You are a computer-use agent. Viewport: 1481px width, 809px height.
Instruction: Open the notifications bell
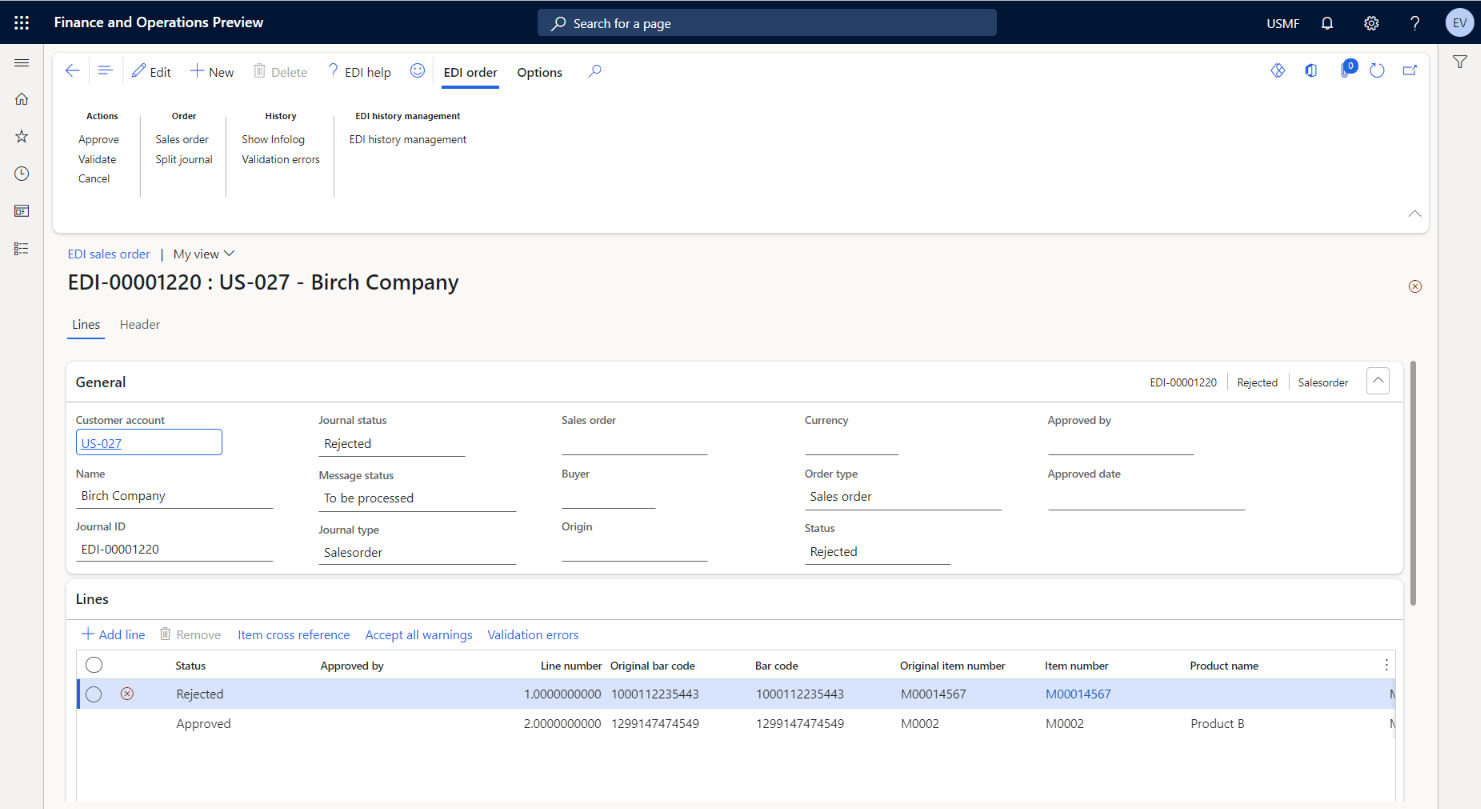(x=1327, y=22)
